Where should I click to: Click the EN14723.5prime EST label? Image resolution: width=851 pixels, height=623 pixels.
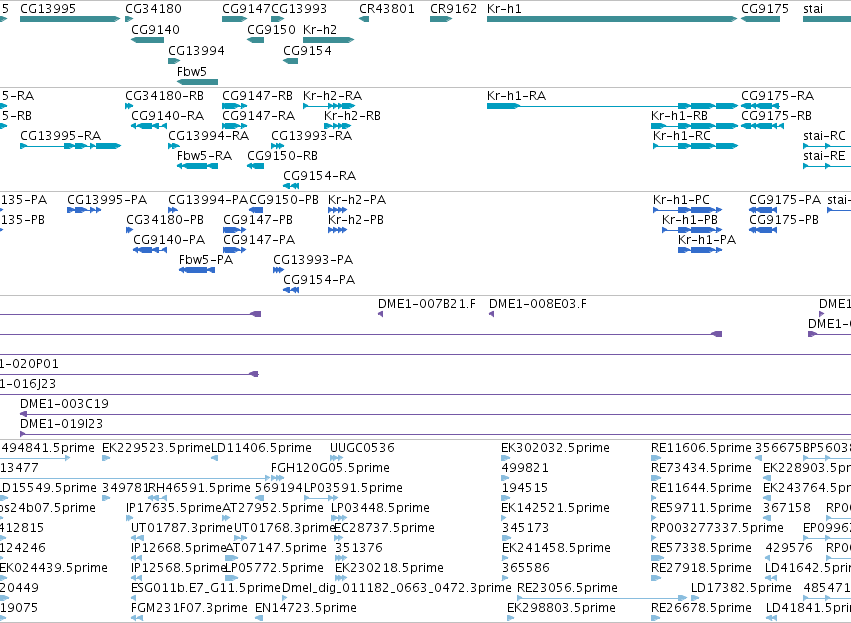pos(306,608)
